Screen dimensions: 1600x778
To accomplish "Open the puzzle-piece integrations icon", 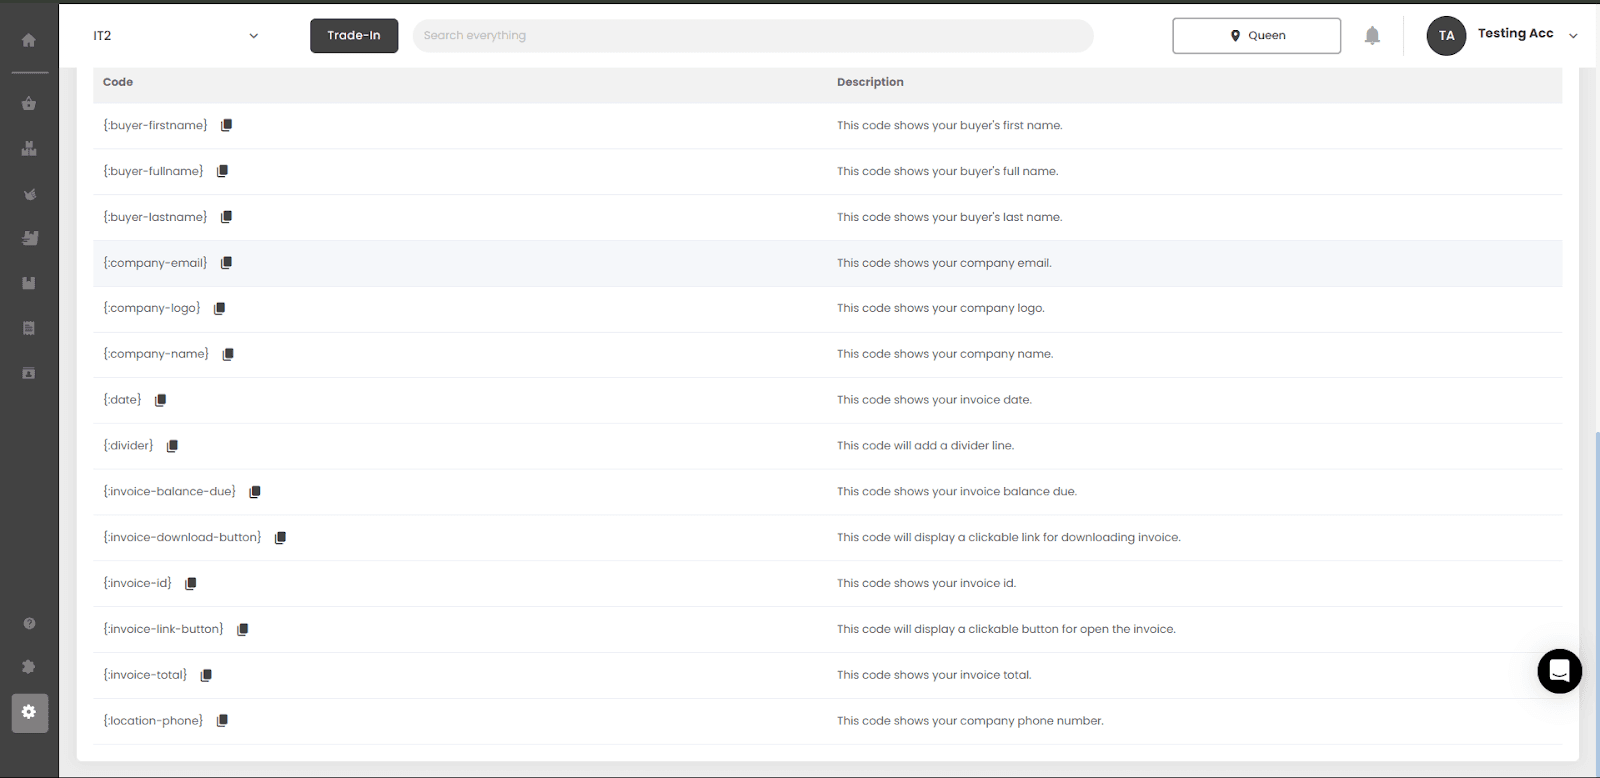I will [x=29, y=666].
